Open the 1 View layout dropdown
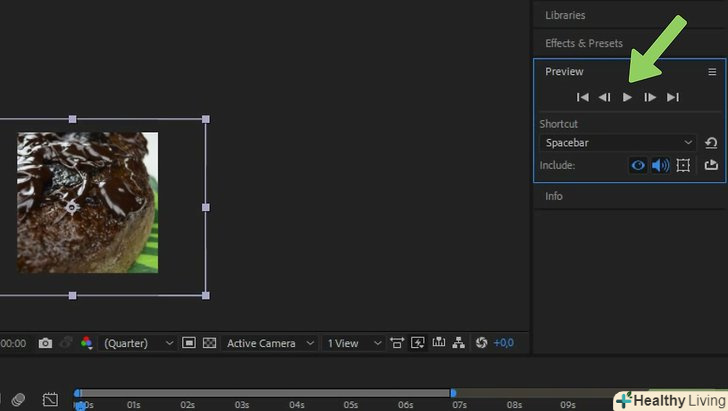Viewport: 728px width, 411px height. tap(354, 343)
